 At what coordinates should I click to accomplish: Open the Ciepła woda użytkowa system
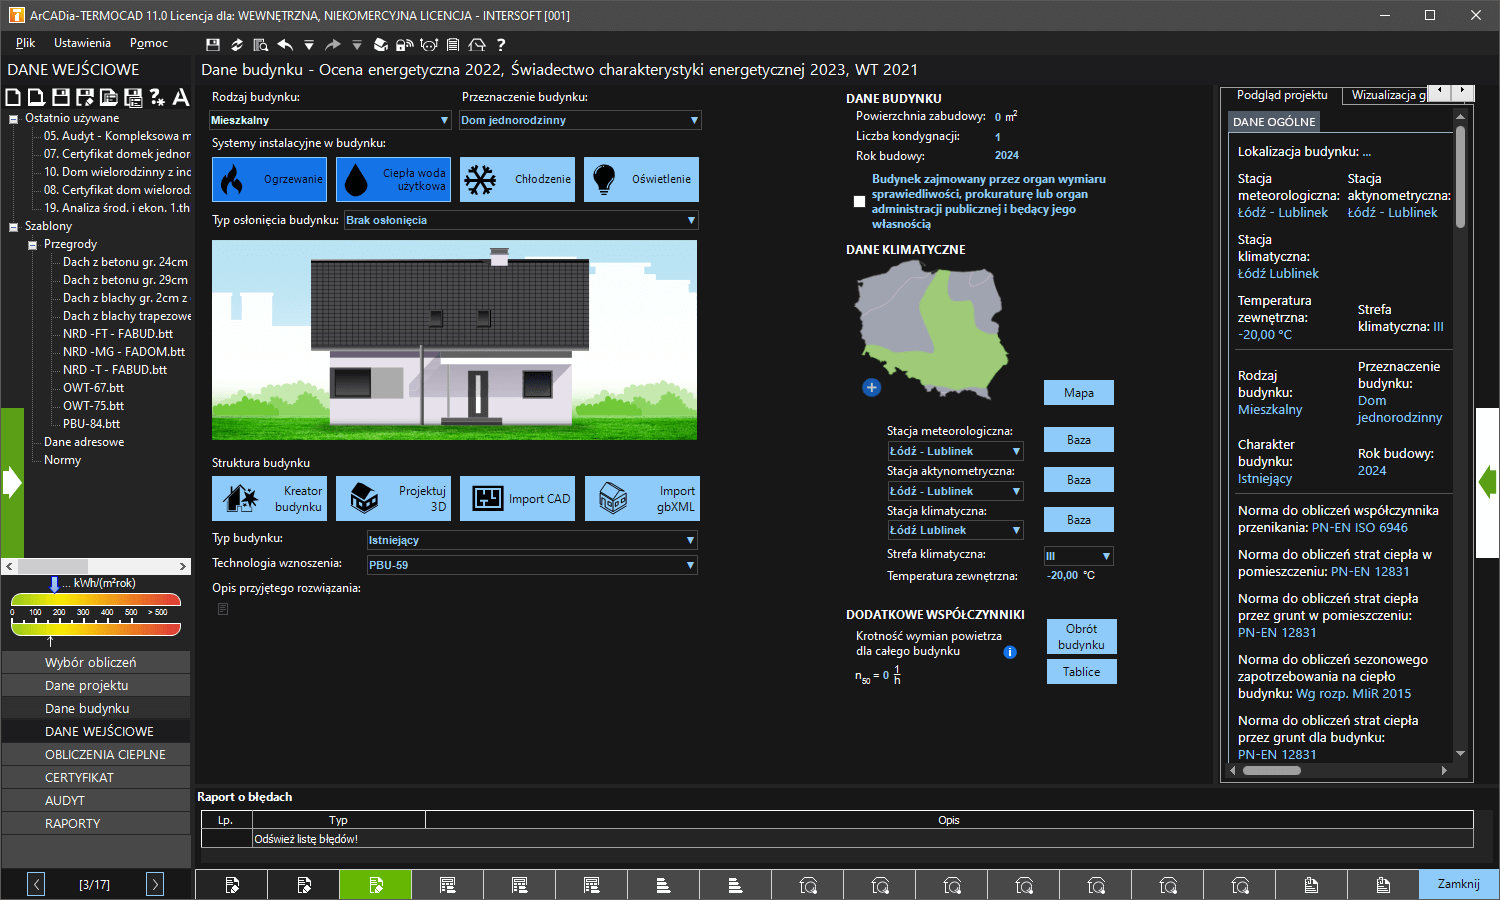coord(393,180)
